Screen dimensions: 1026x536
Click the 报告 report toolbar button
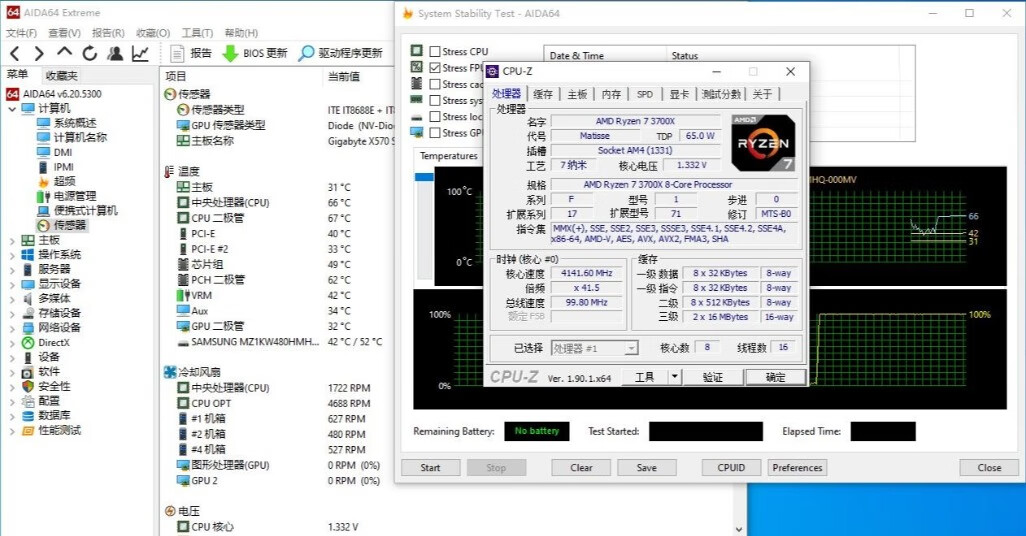tap(191, 53)
